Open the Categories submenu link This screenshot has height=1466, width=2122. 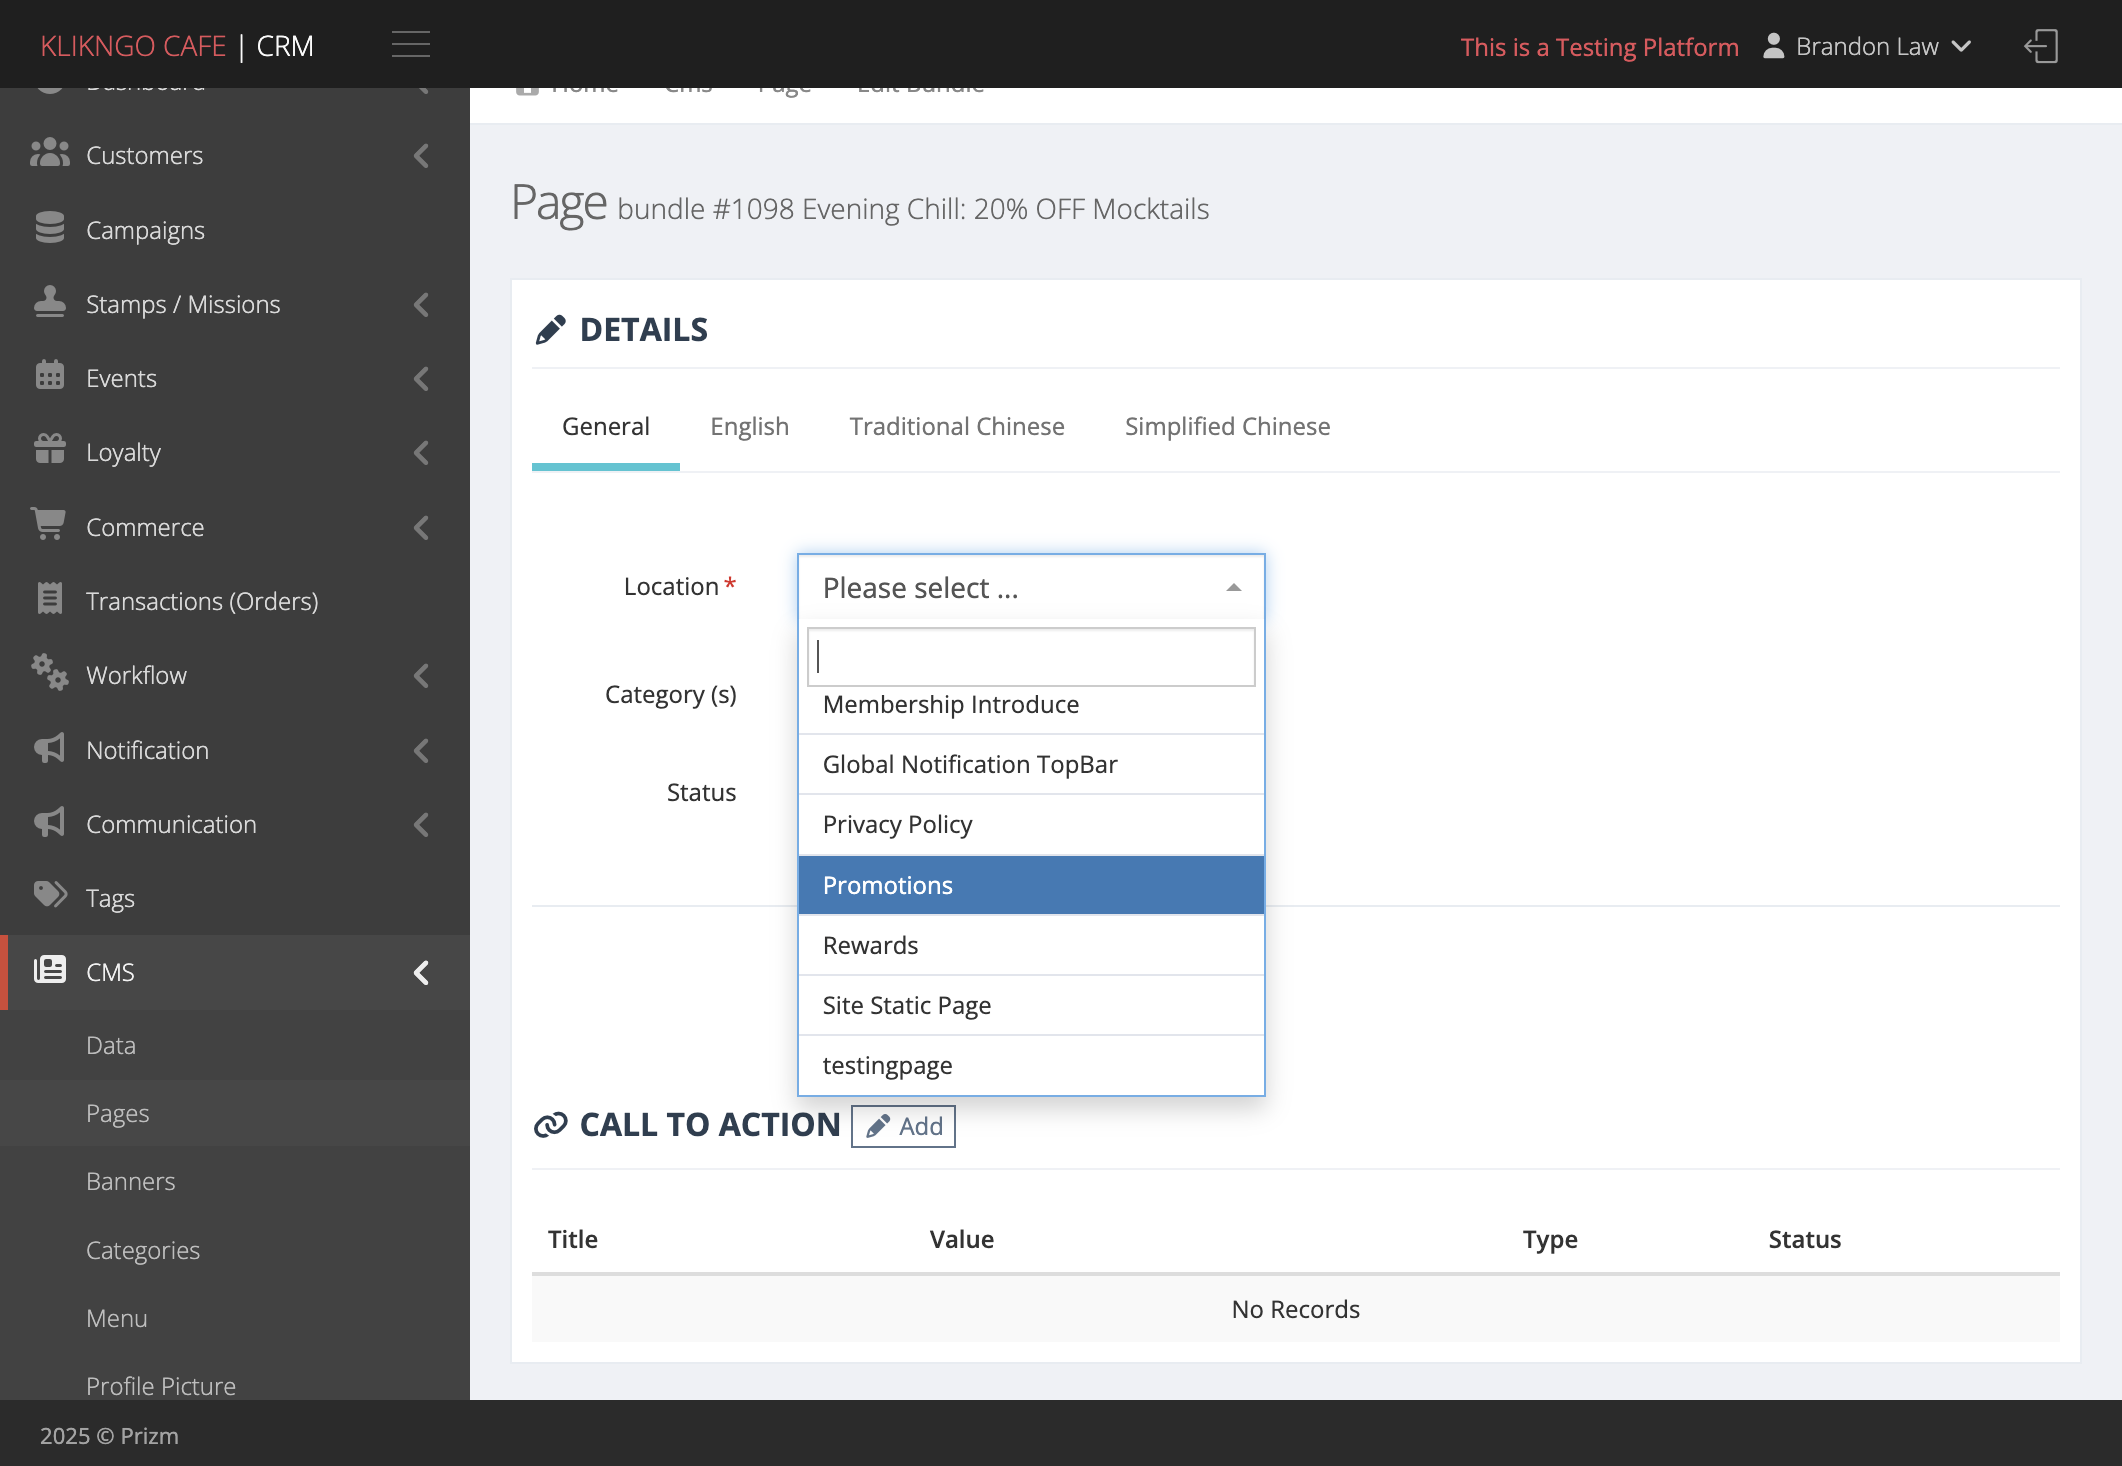(x=143, y=1250)
